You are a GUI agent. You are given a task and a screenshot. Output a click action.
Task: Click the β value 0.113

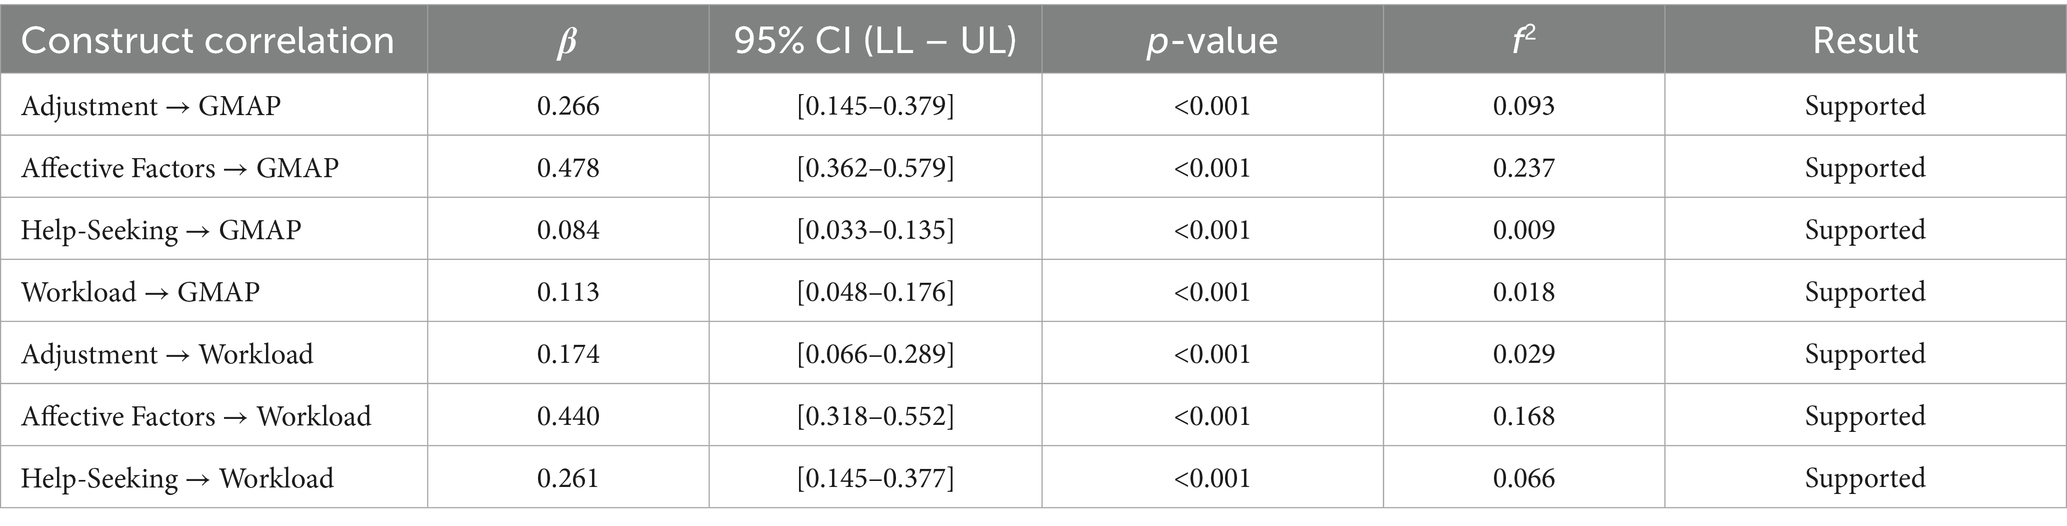pyautogui.click(x=568, y=292)
